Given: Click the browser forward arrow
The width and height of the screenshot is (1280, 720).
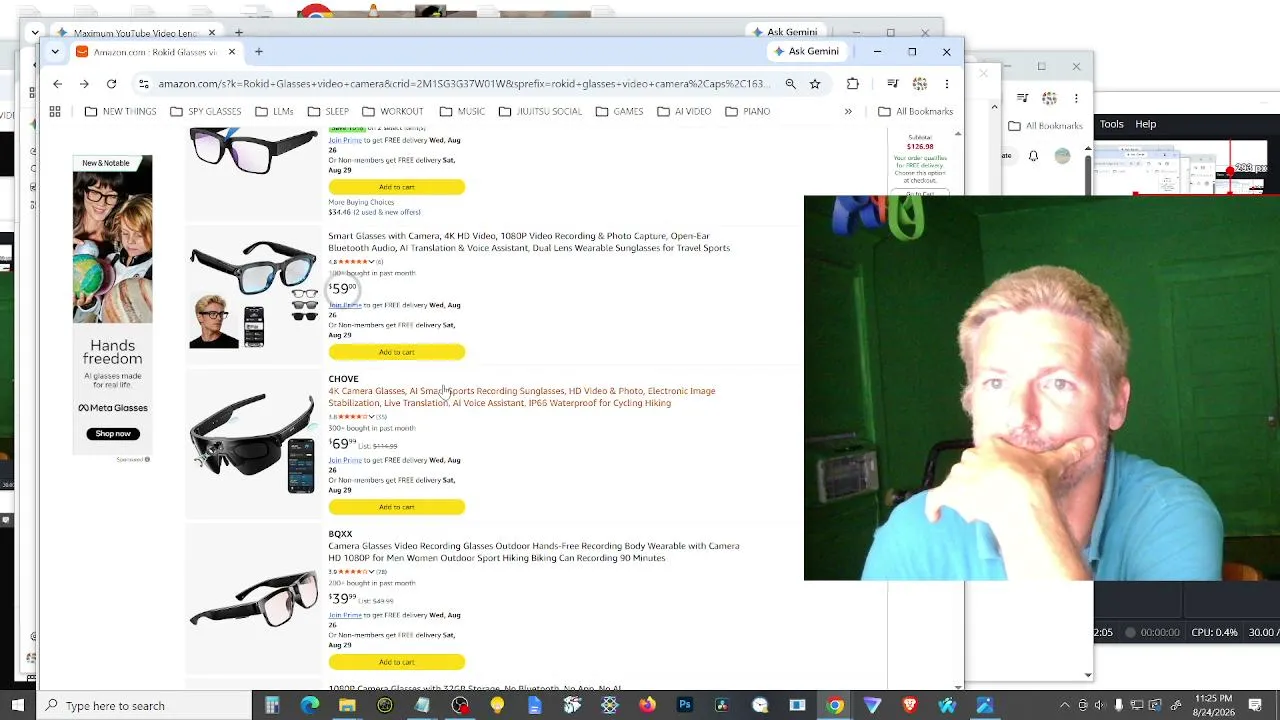Looking at the screenshot, I should pos(84,84).
